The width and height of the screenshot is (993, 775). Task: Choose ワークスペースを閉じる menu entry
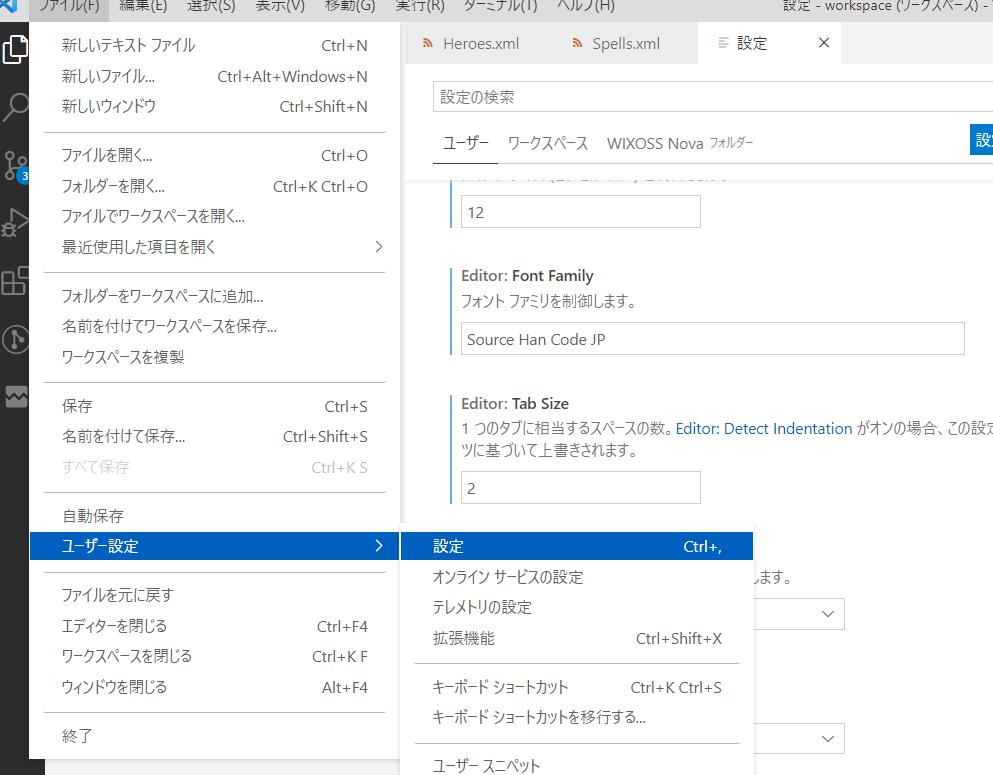[x=215, y=657]
